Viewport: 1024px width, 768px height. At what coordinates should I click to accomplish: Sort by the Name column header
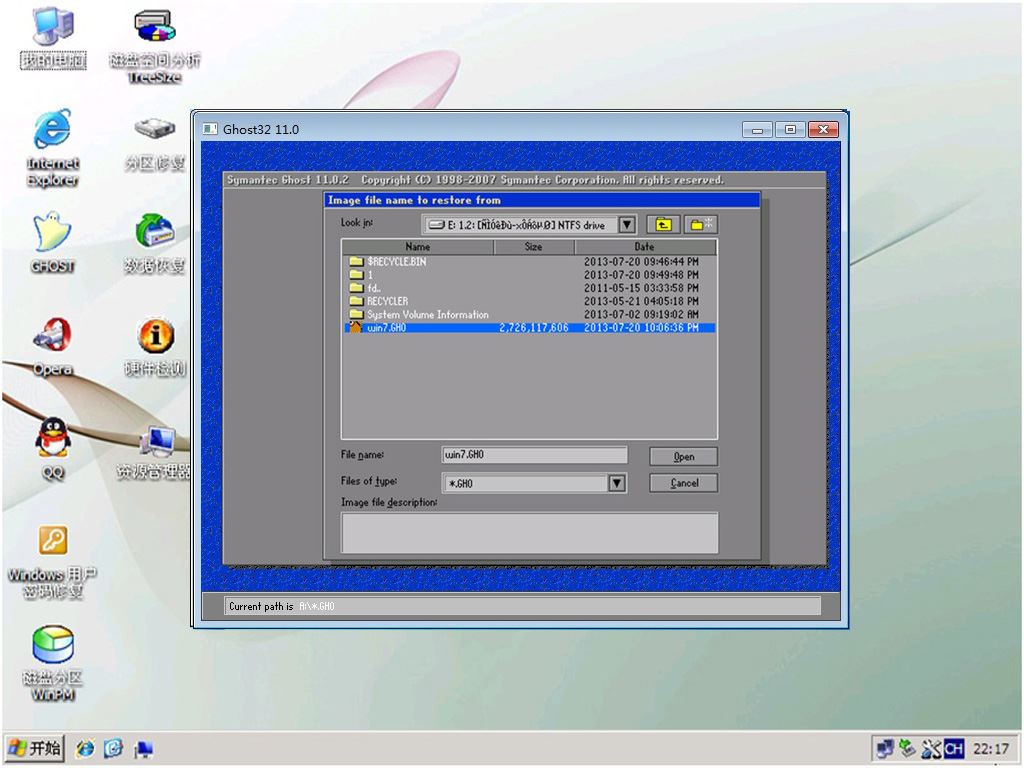tap(417, 247)
